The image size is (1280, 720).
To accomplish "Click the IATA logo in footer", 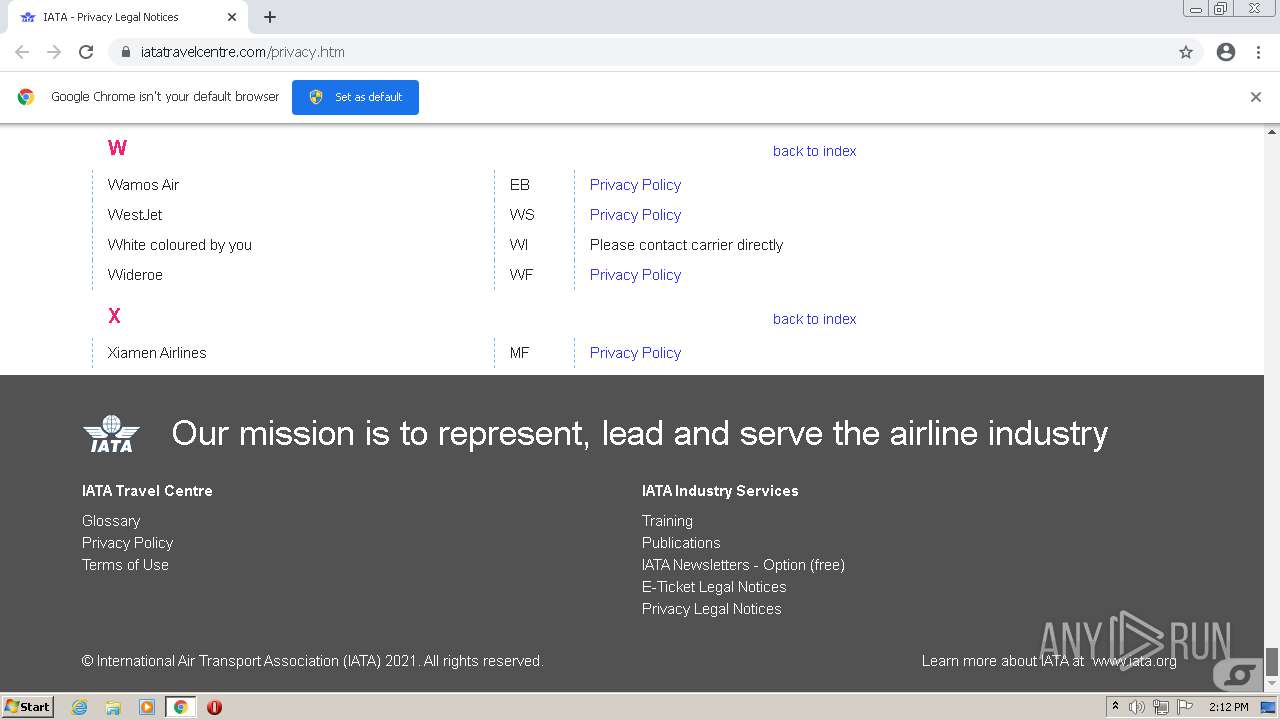I will tap(111, 434).
